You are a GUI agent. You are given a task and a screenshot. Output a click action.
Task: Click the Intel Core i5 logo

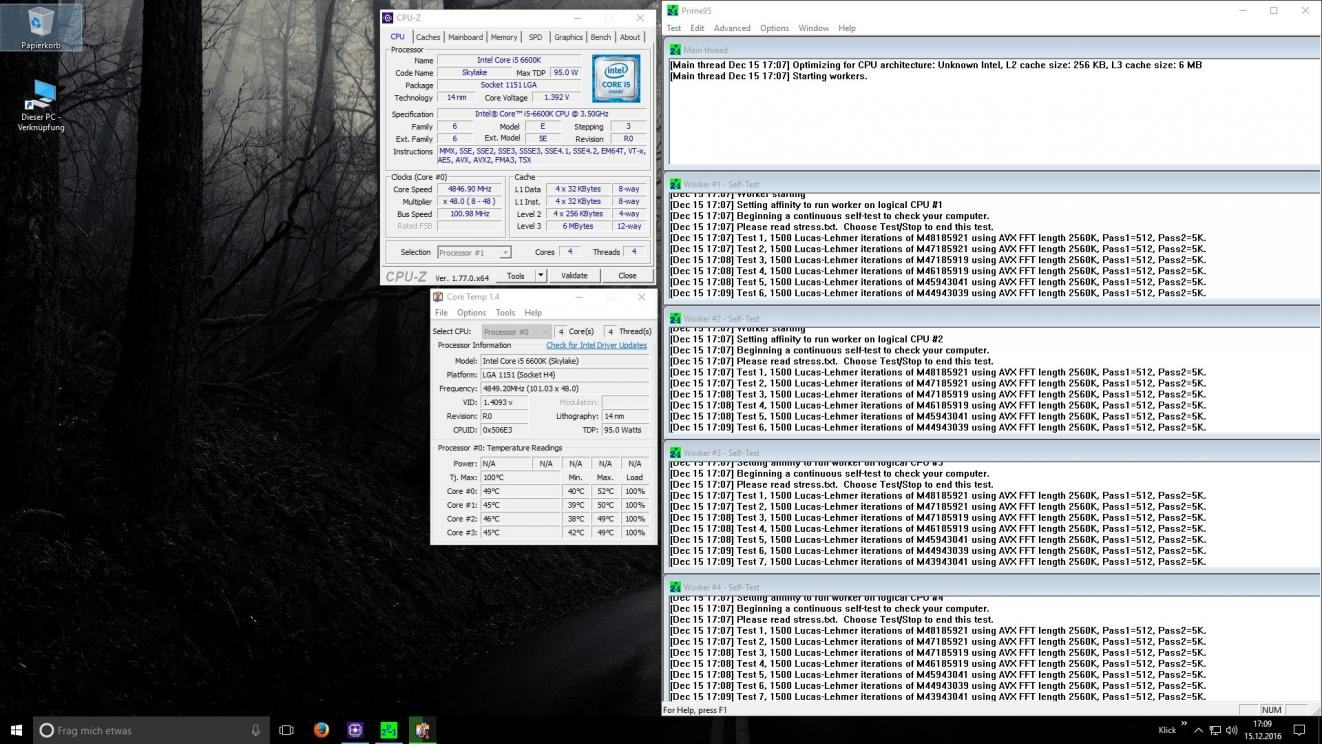615,79
